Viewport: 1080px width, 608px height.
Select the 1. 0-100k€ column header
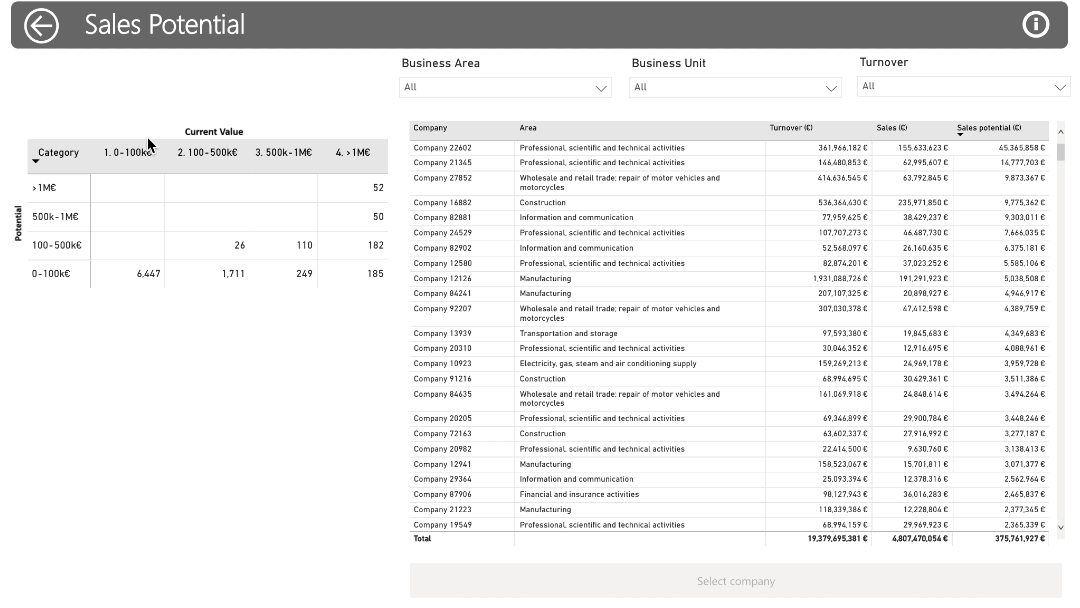point(128,153)
